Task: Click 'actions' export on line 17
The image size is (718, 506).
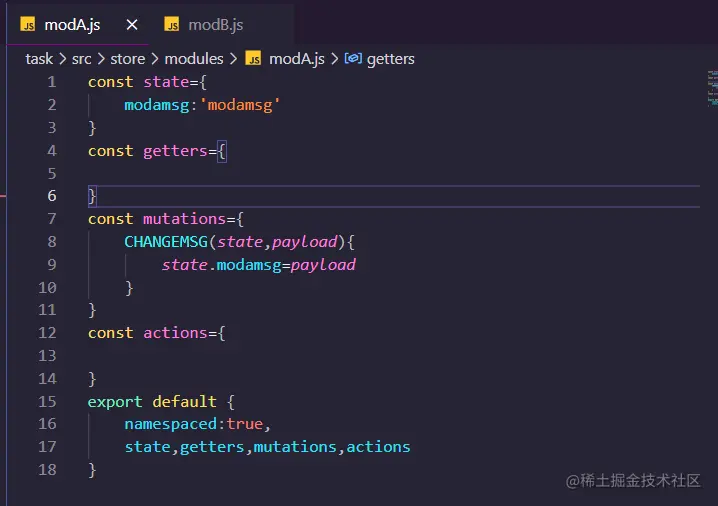Action: pyautogui.click(x=378, y=447)
